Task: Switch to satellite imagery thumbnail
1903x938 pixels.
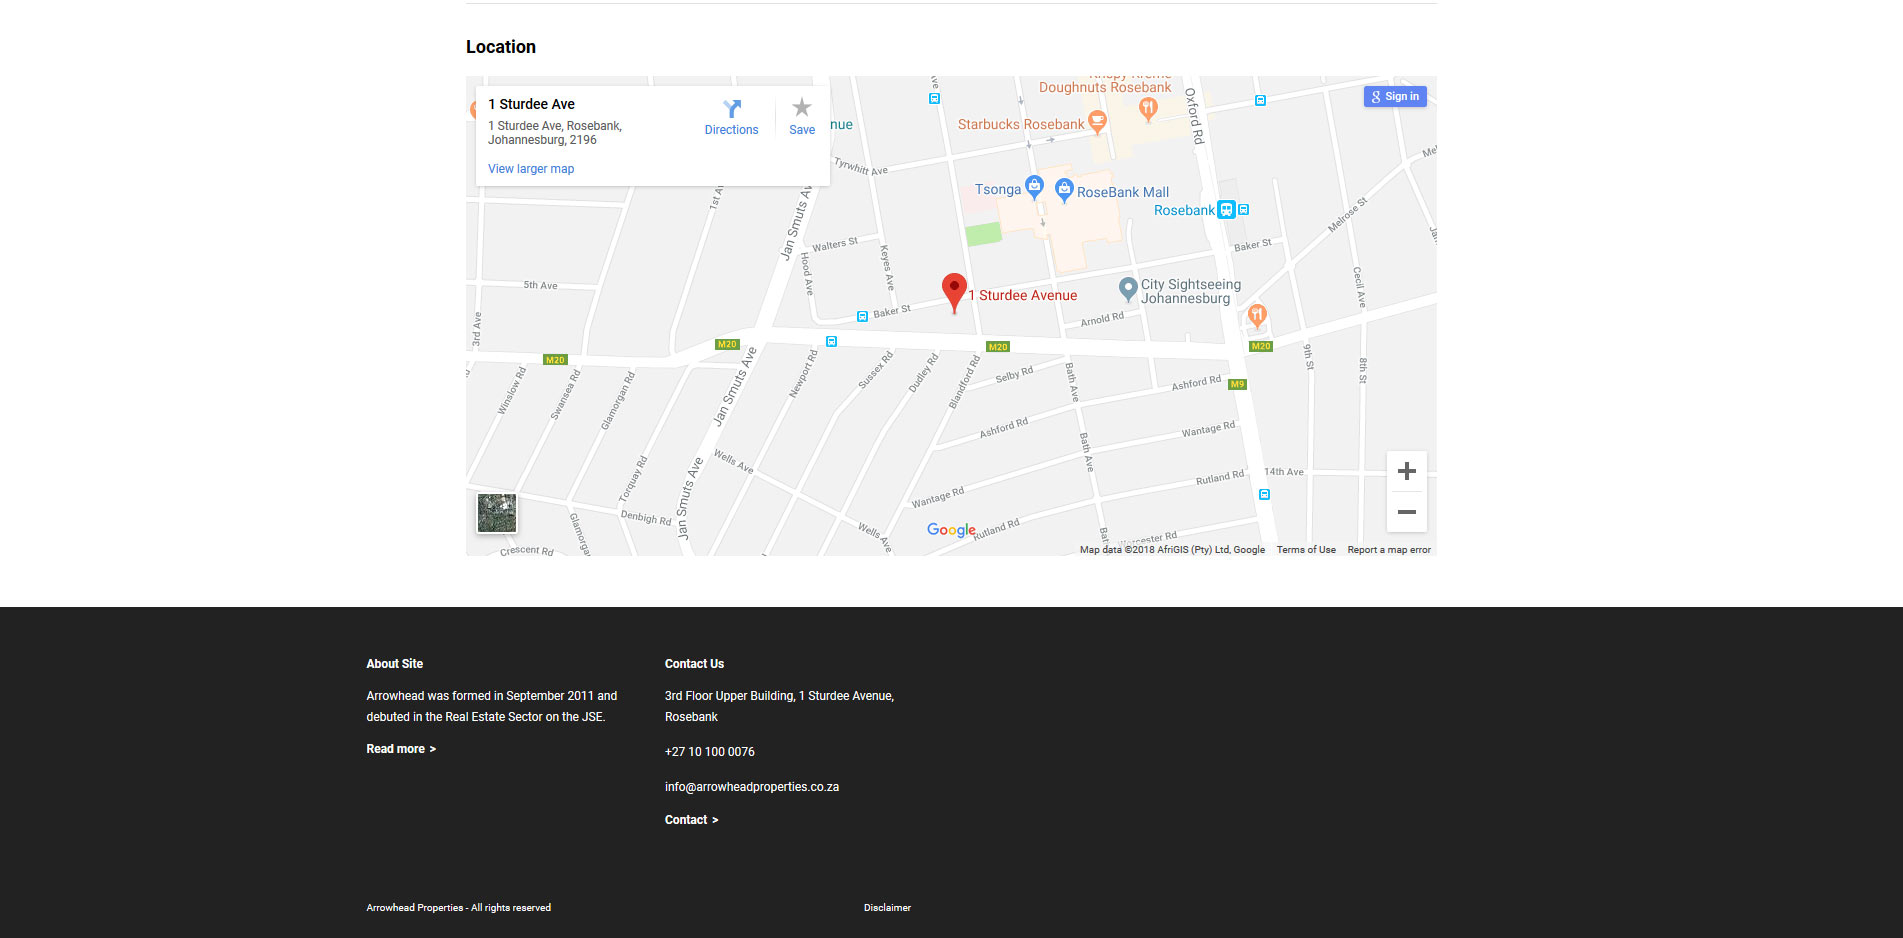Action: point(497,513)
